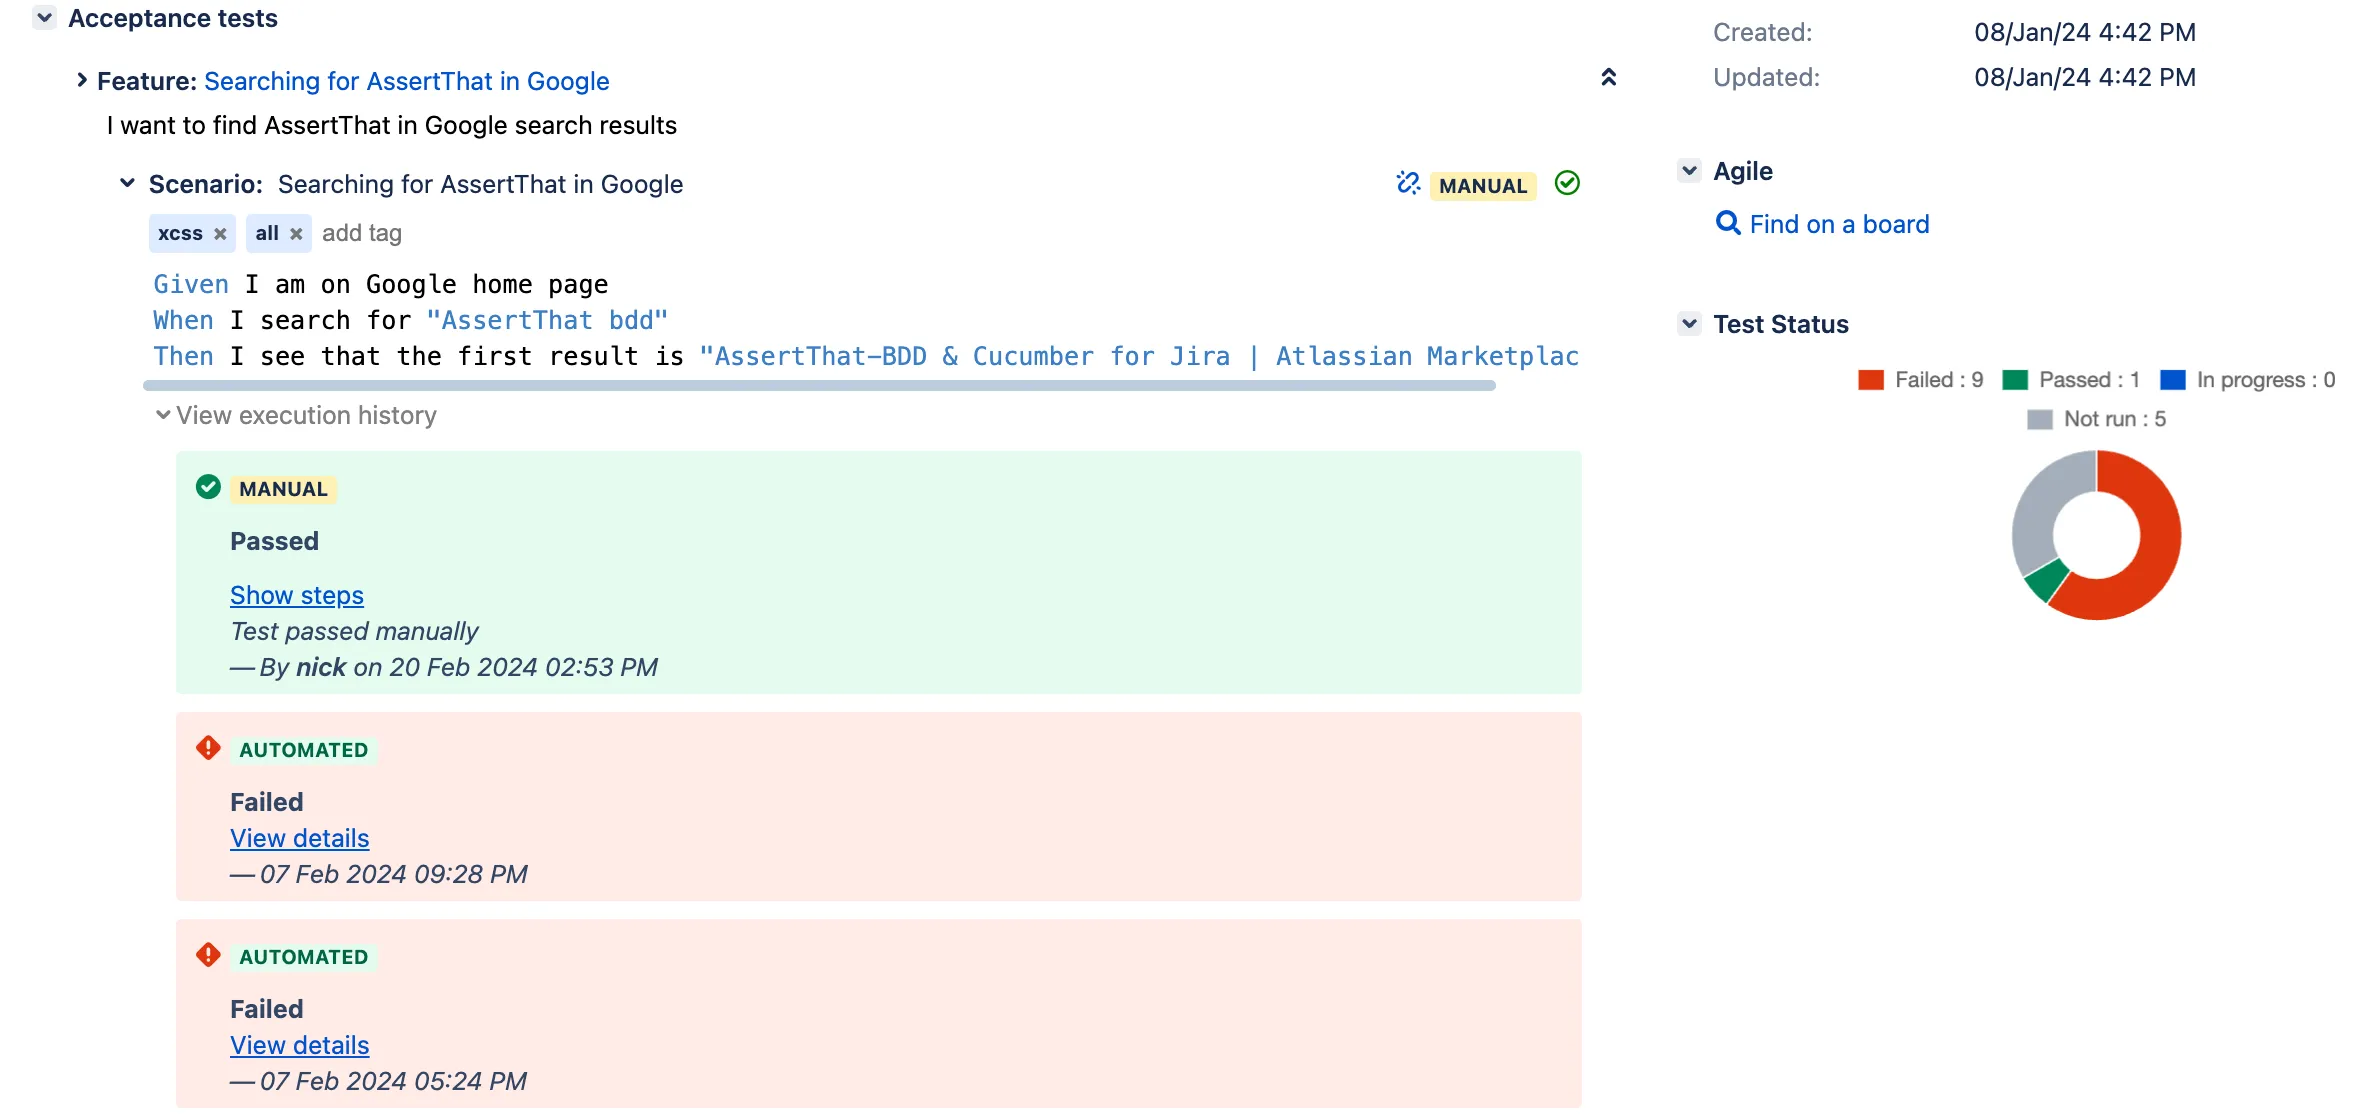Click the horizontal scrollbar under the scenario steps
Viewport: 2368px width, 1120px height.
(819, 385)
